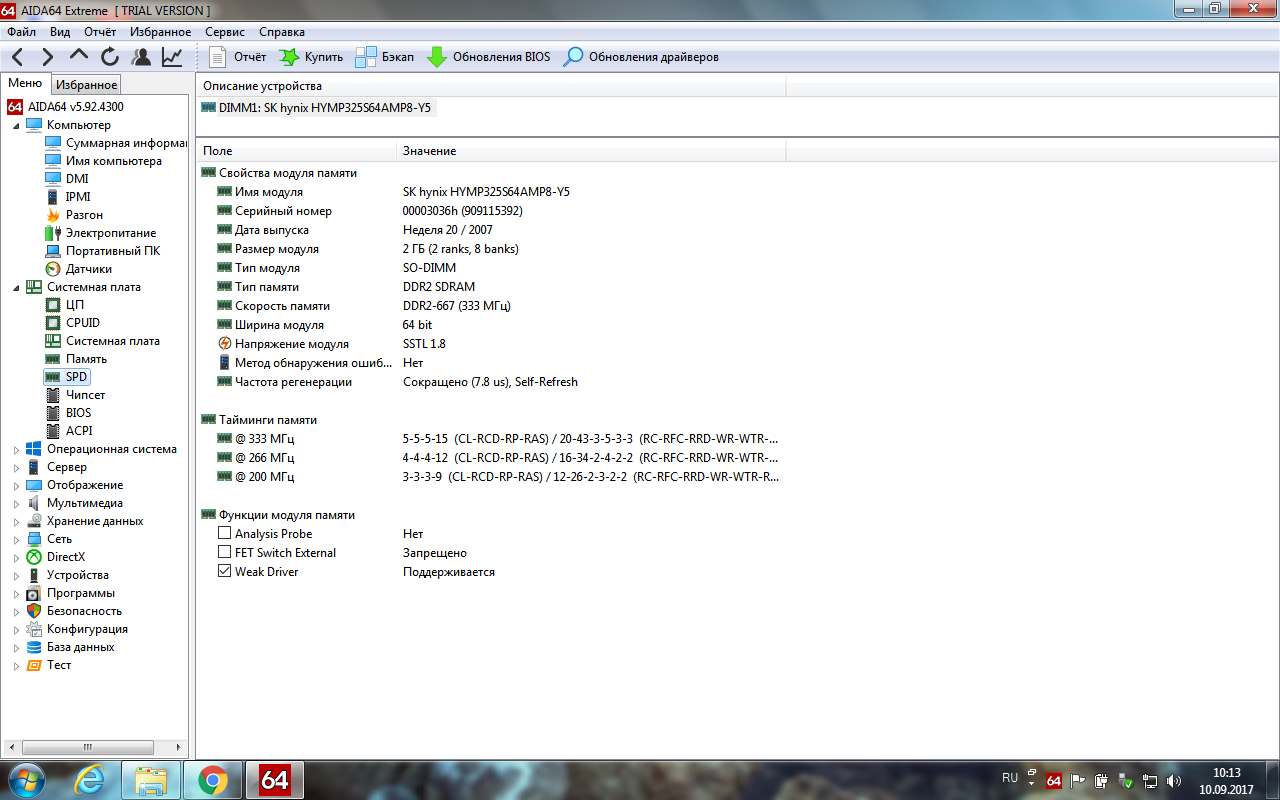Select the Безопасность tree item

[x=74, y=611]
